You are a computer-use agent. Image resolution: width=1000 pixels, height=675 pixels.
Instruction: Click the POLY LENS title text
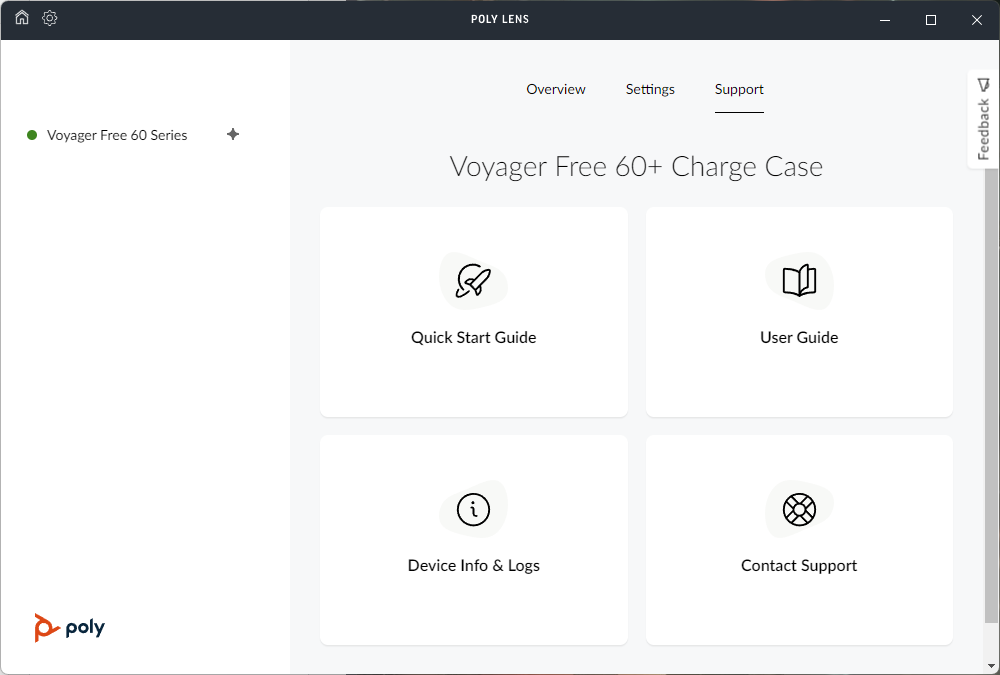tap(500, 19)
